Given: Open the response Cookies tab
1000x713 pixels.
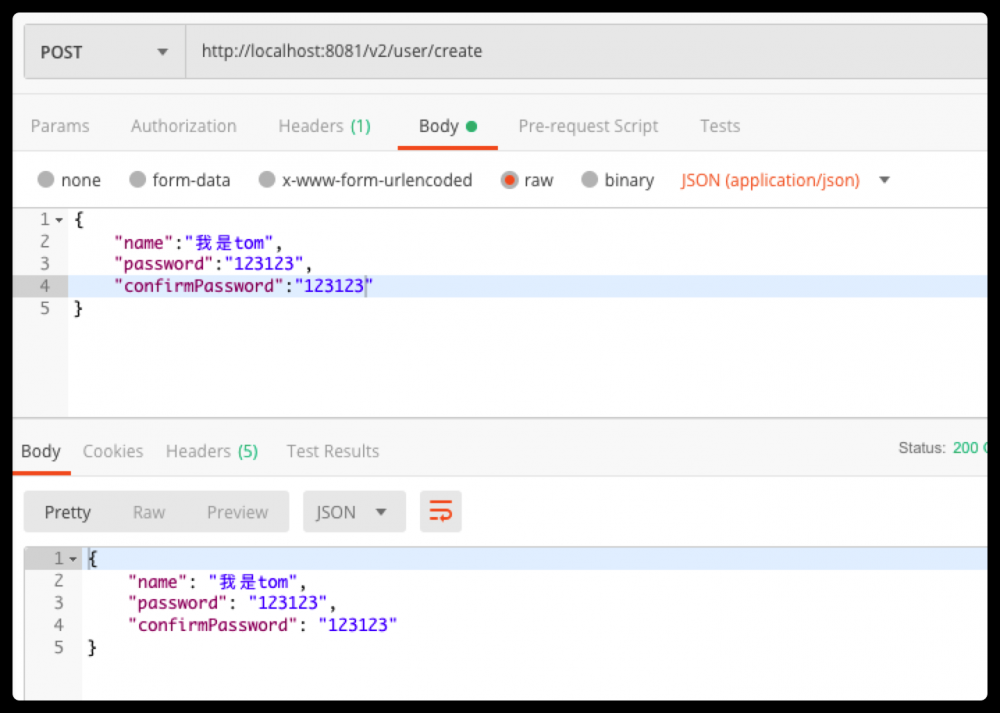Looking at the screenshot, I should [113, 452].
